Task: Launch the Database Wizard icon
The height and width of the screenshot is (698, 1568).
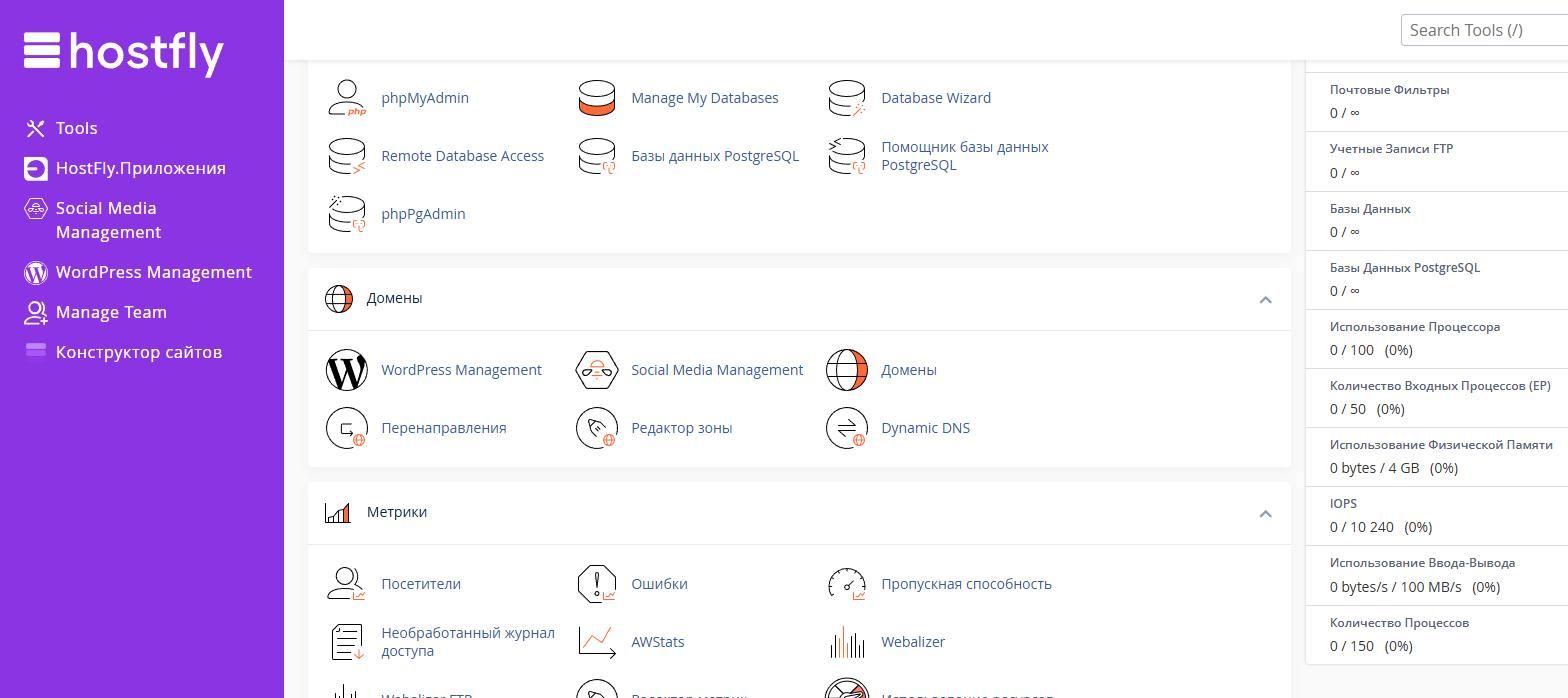Action: (847, 98)
